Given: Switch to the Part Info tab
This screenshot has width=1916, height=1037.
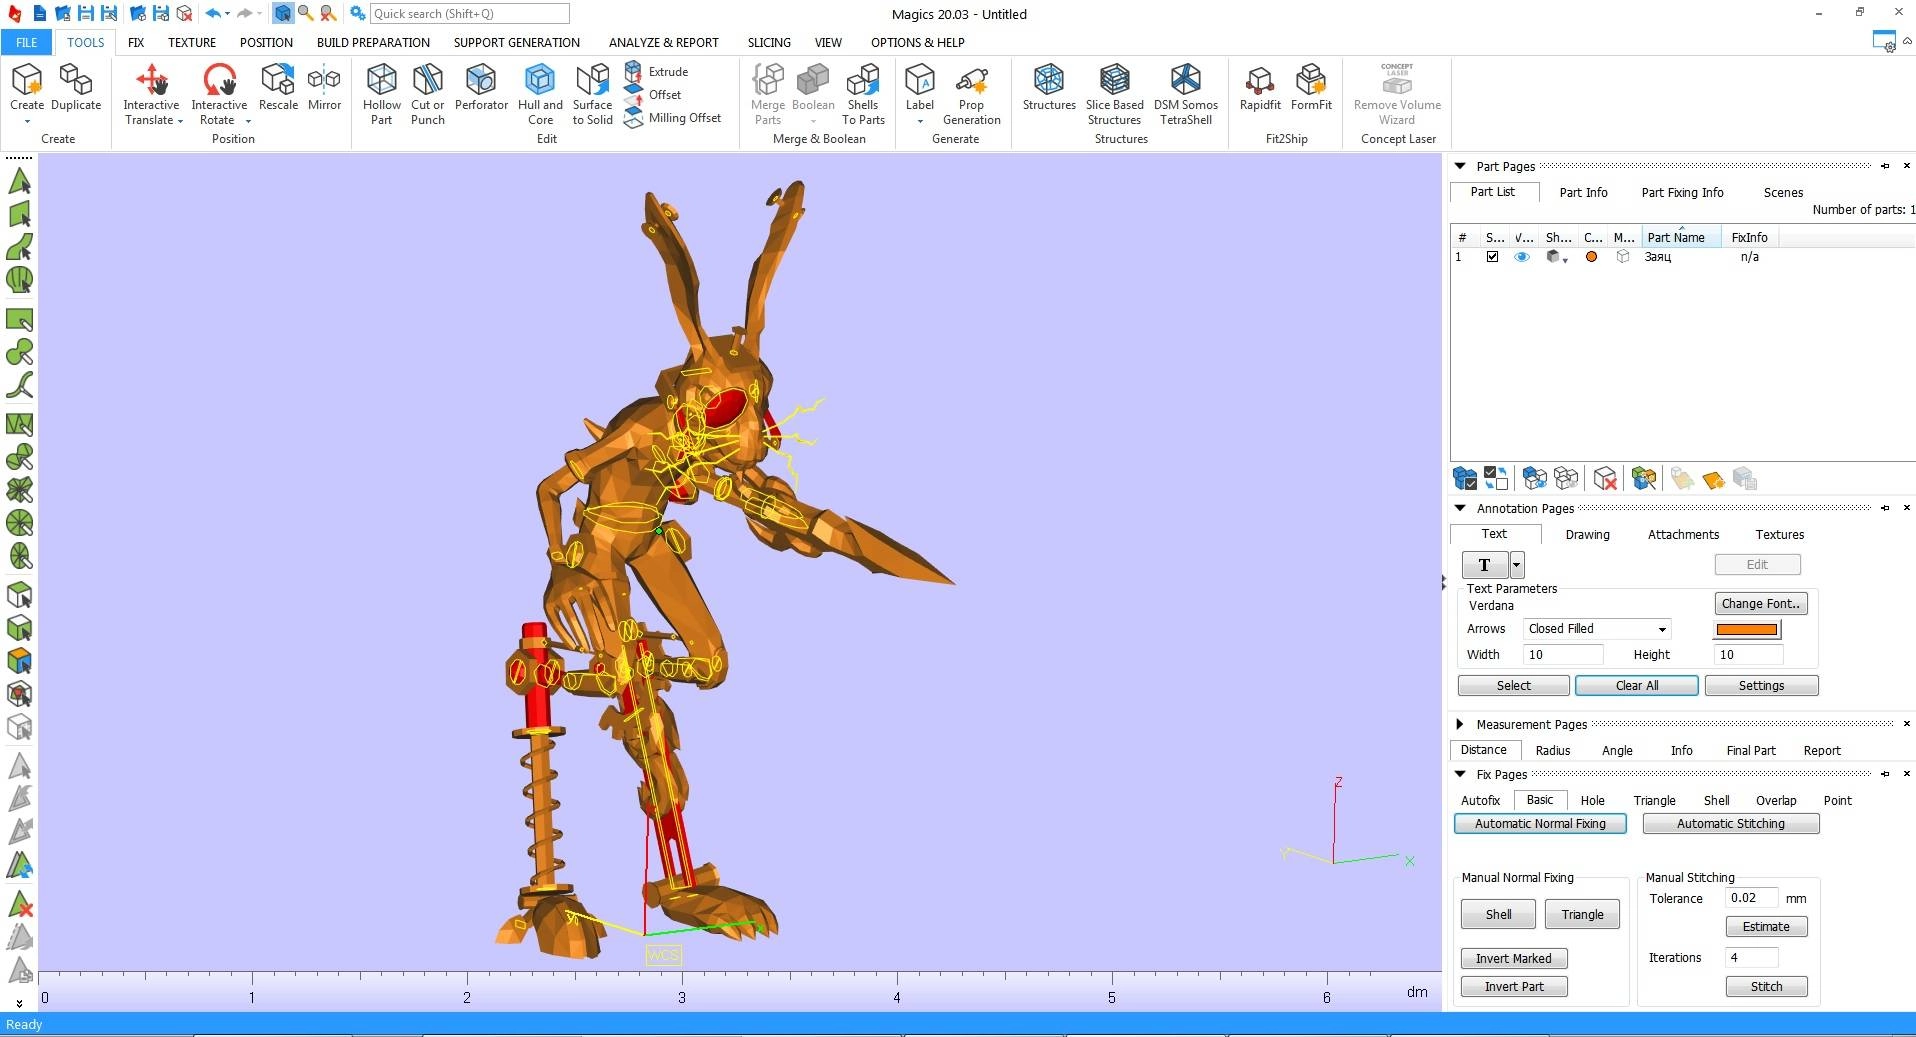Looking at the screenshot, I should 1583,192.
